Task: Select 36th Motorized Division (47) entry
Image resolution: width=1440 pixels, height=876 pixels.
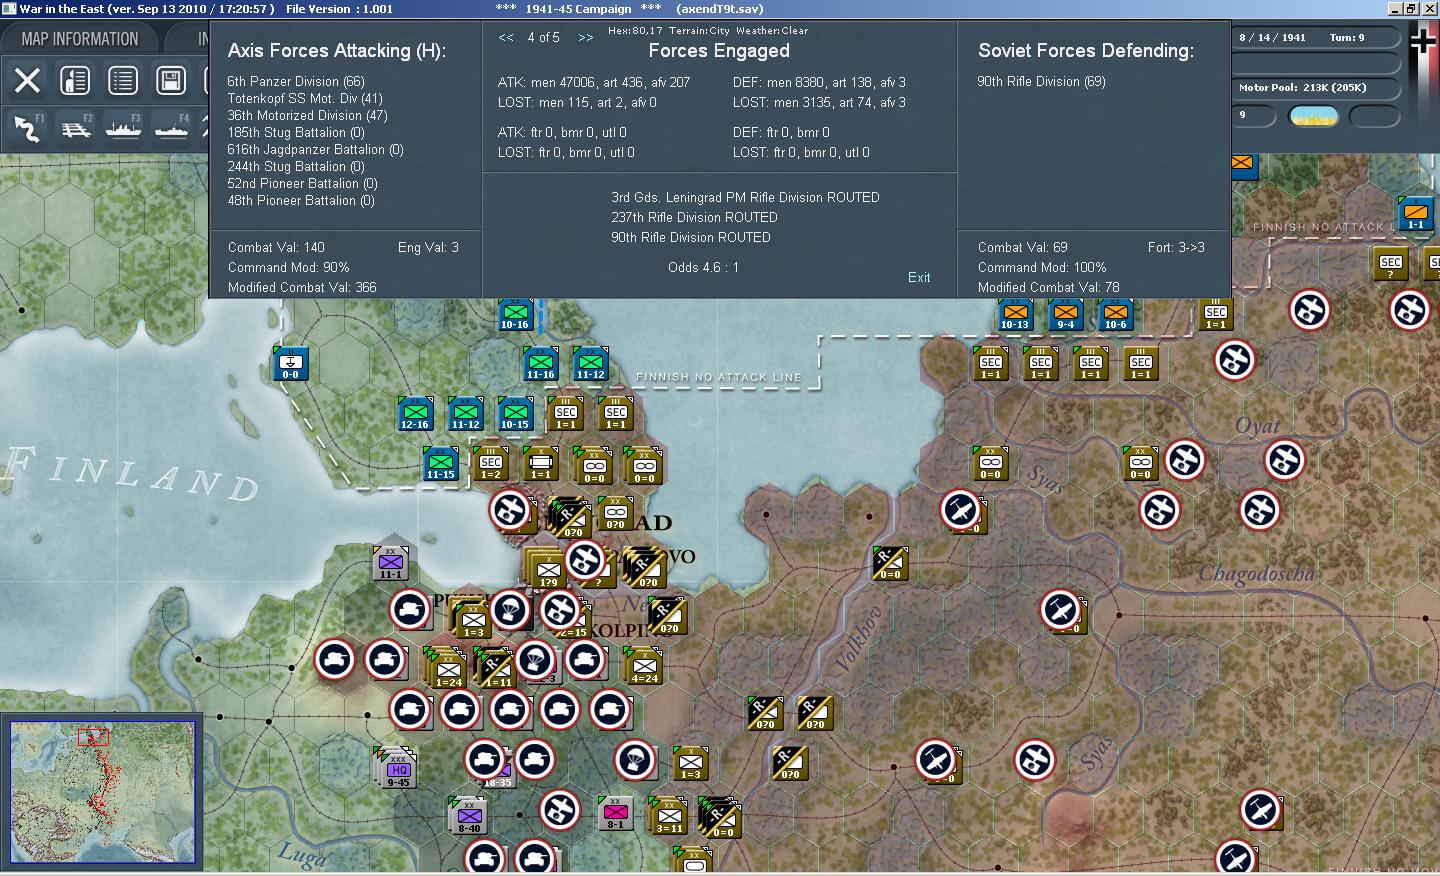Action: click(x=307, y=115)
